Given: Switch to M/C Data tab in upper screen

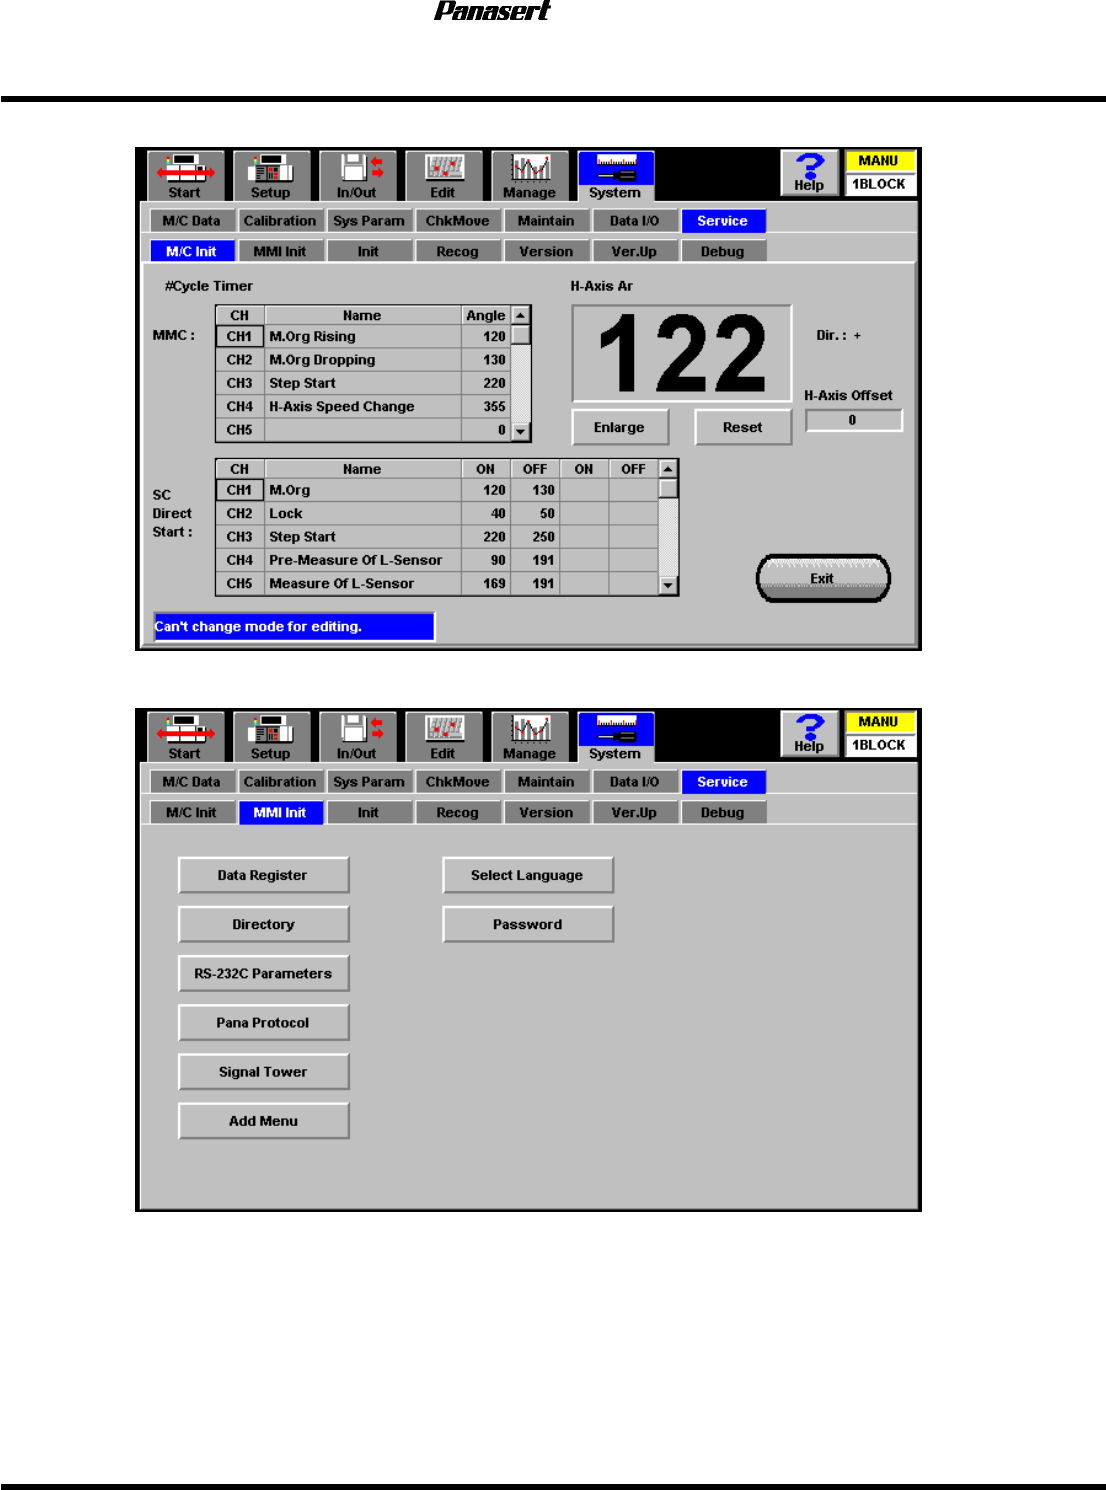Looking at the screenshot, I should (x=192, y=221).
